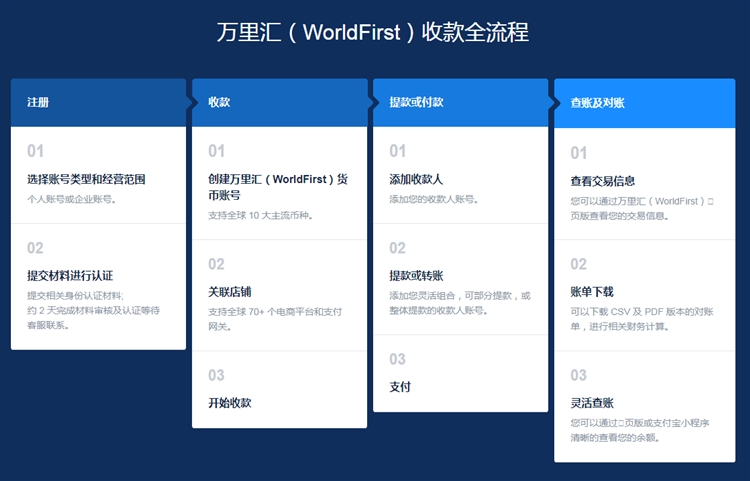Click the description 您可以通过万里汇（WorldFirst）
Image resolution: width=750 pixels, height=481 pixels.
(641, 208)
